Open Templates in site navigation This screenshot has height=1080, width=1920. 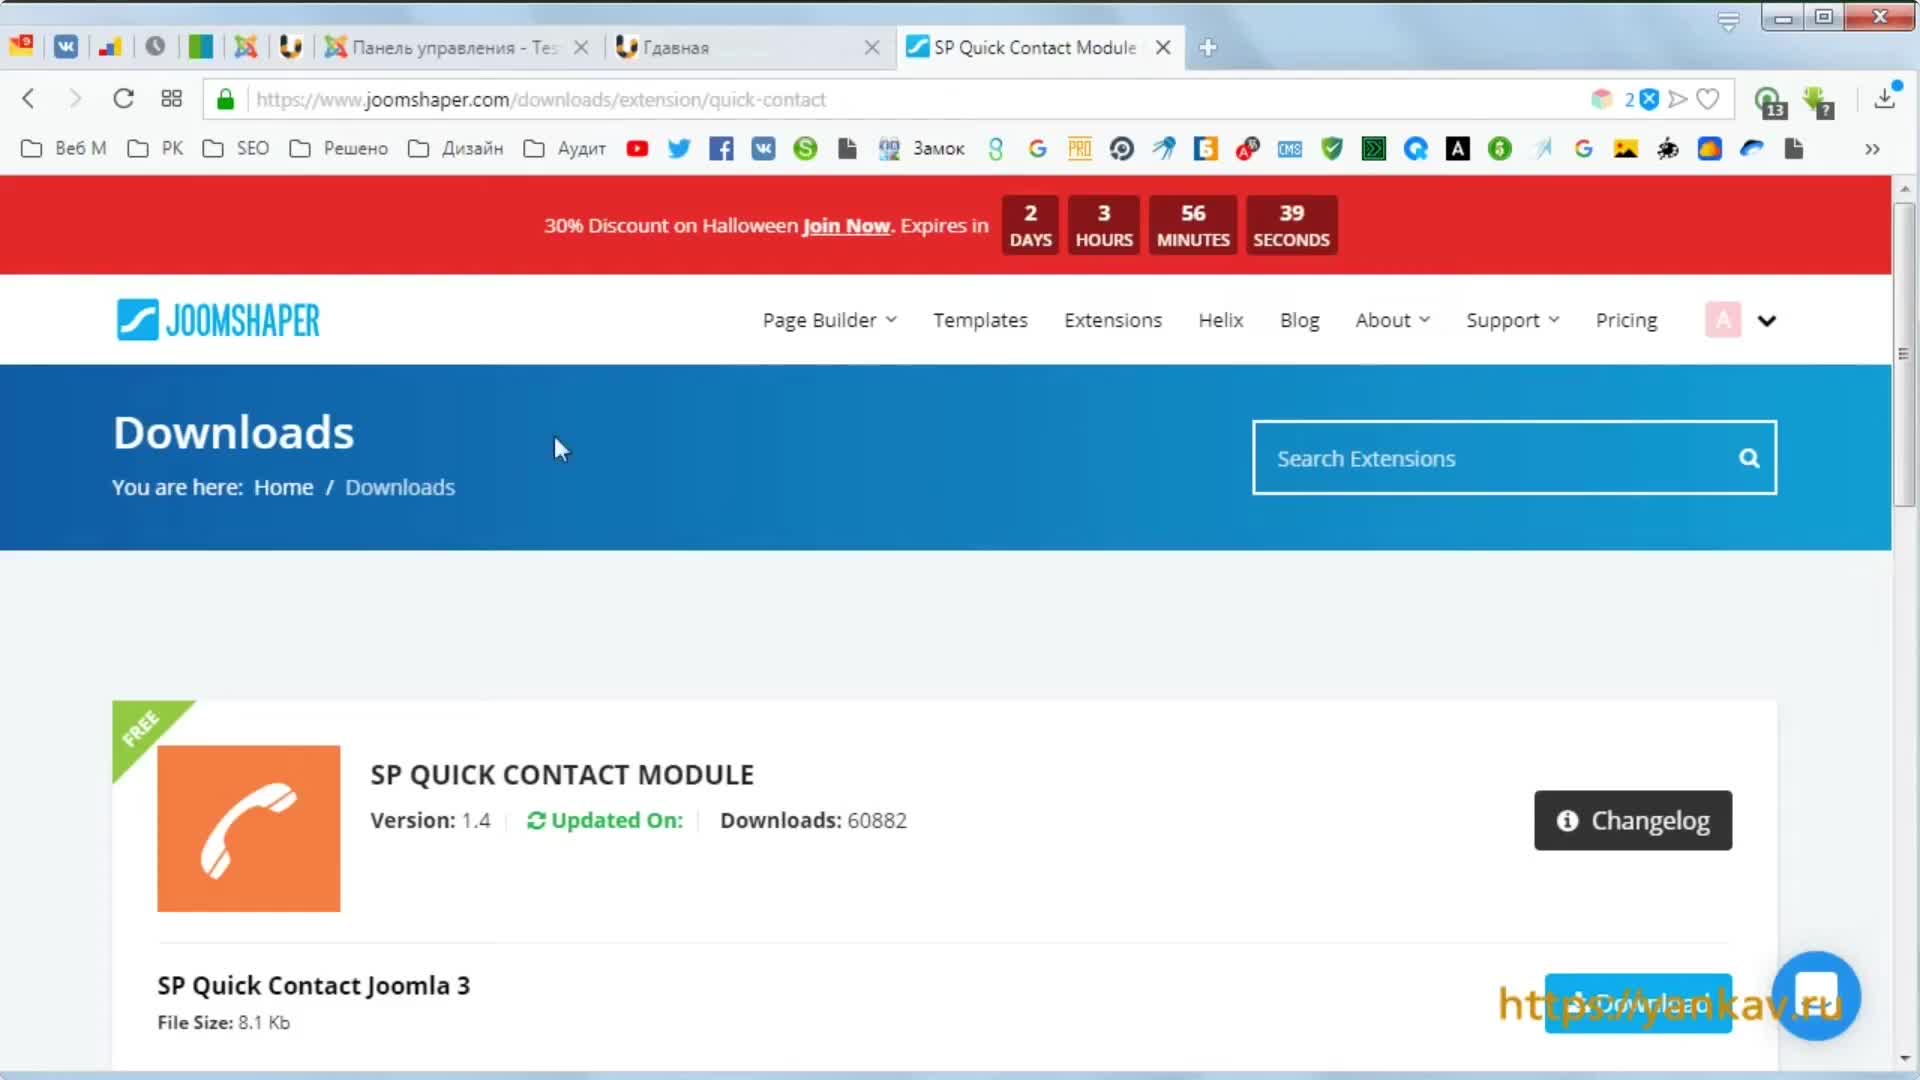click(x=980, y=320)
